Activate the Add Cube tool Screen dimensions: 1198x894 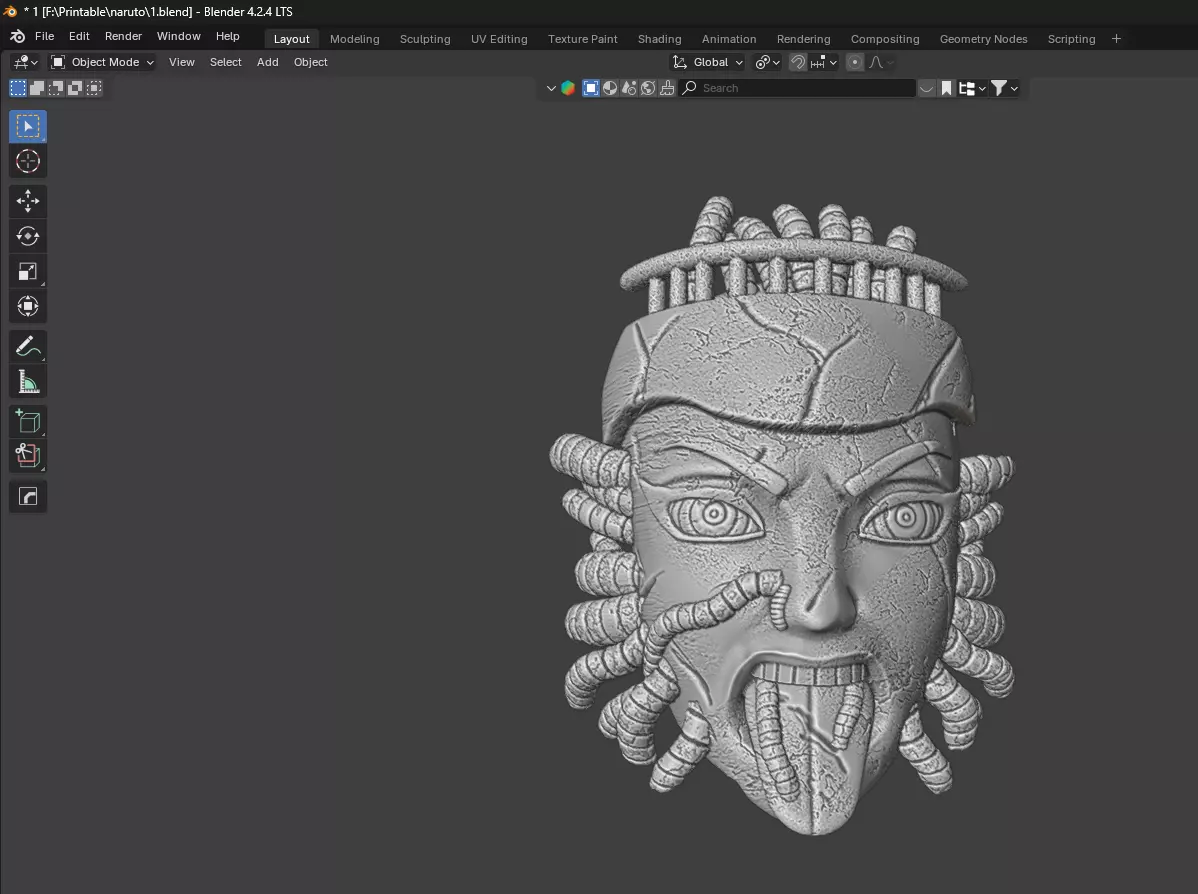point(28,421)
